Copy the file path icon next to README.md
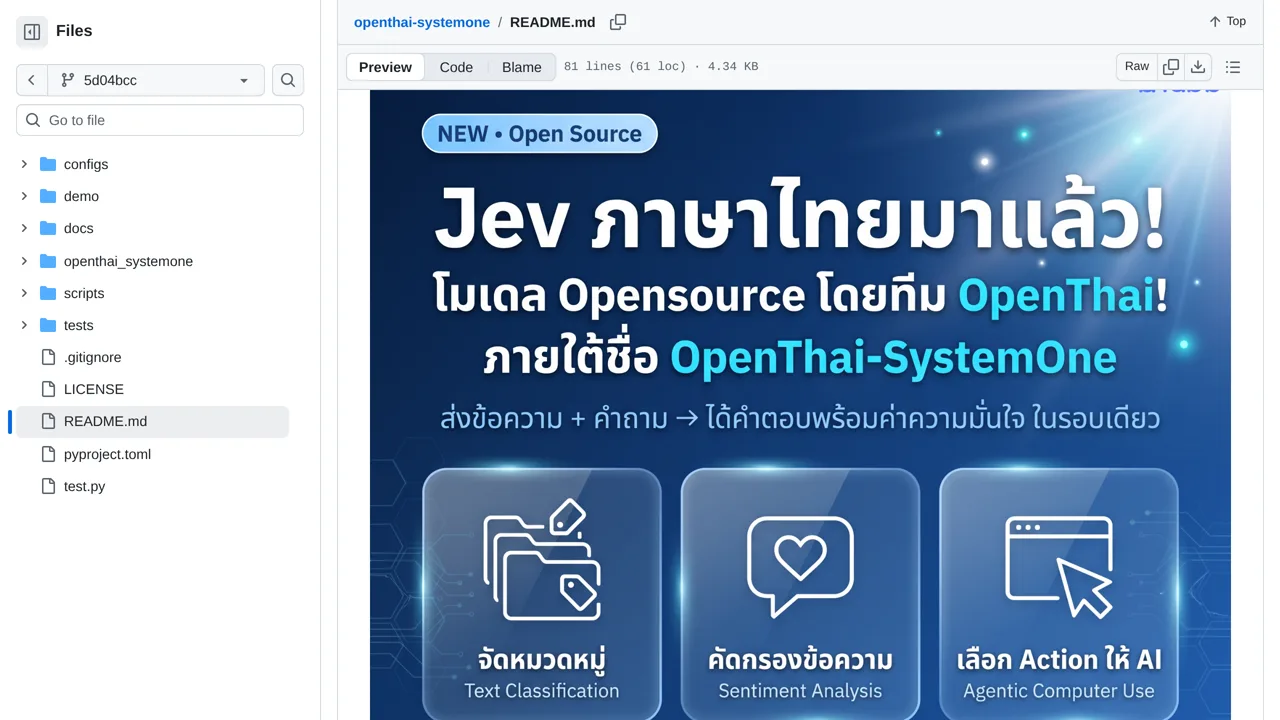 point(618,22)
